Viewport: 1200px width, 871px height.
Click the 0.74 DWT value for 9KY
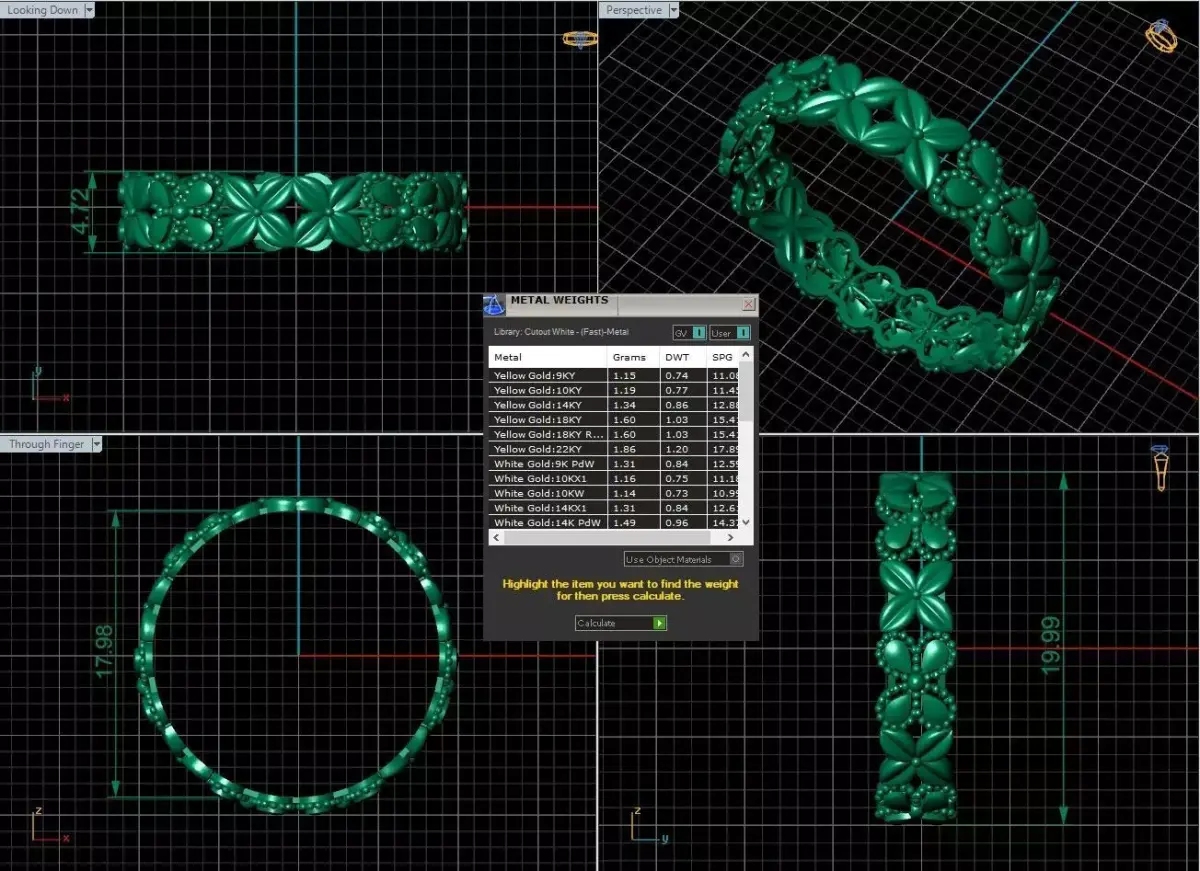point(677,375)
